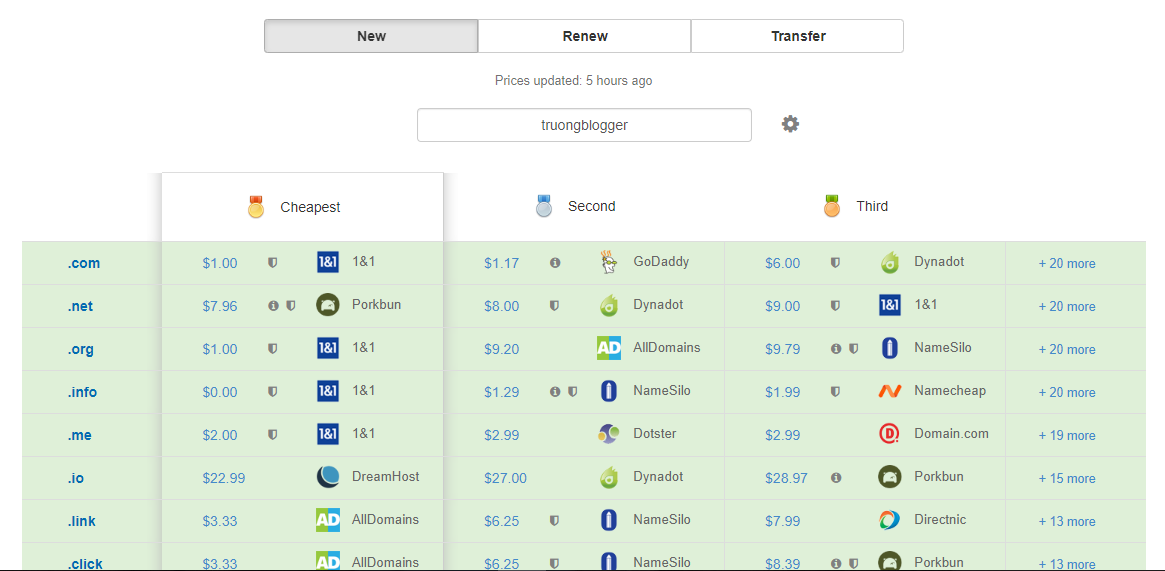Click the info icon beside $9.79 NameSilo price
This screenshot has width=1165, height=571.
click(836, 349)
